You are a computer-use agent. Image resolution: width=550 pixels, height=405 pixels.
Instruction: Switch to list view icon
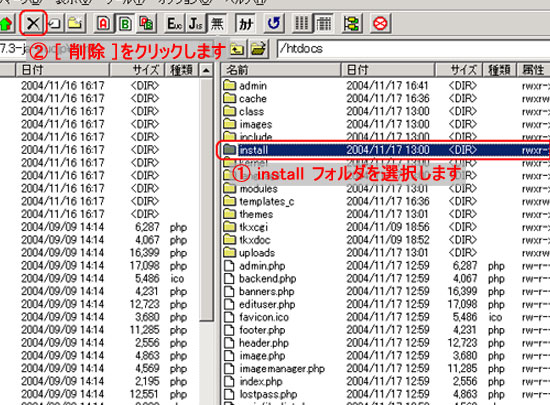[x=302, y=23]
